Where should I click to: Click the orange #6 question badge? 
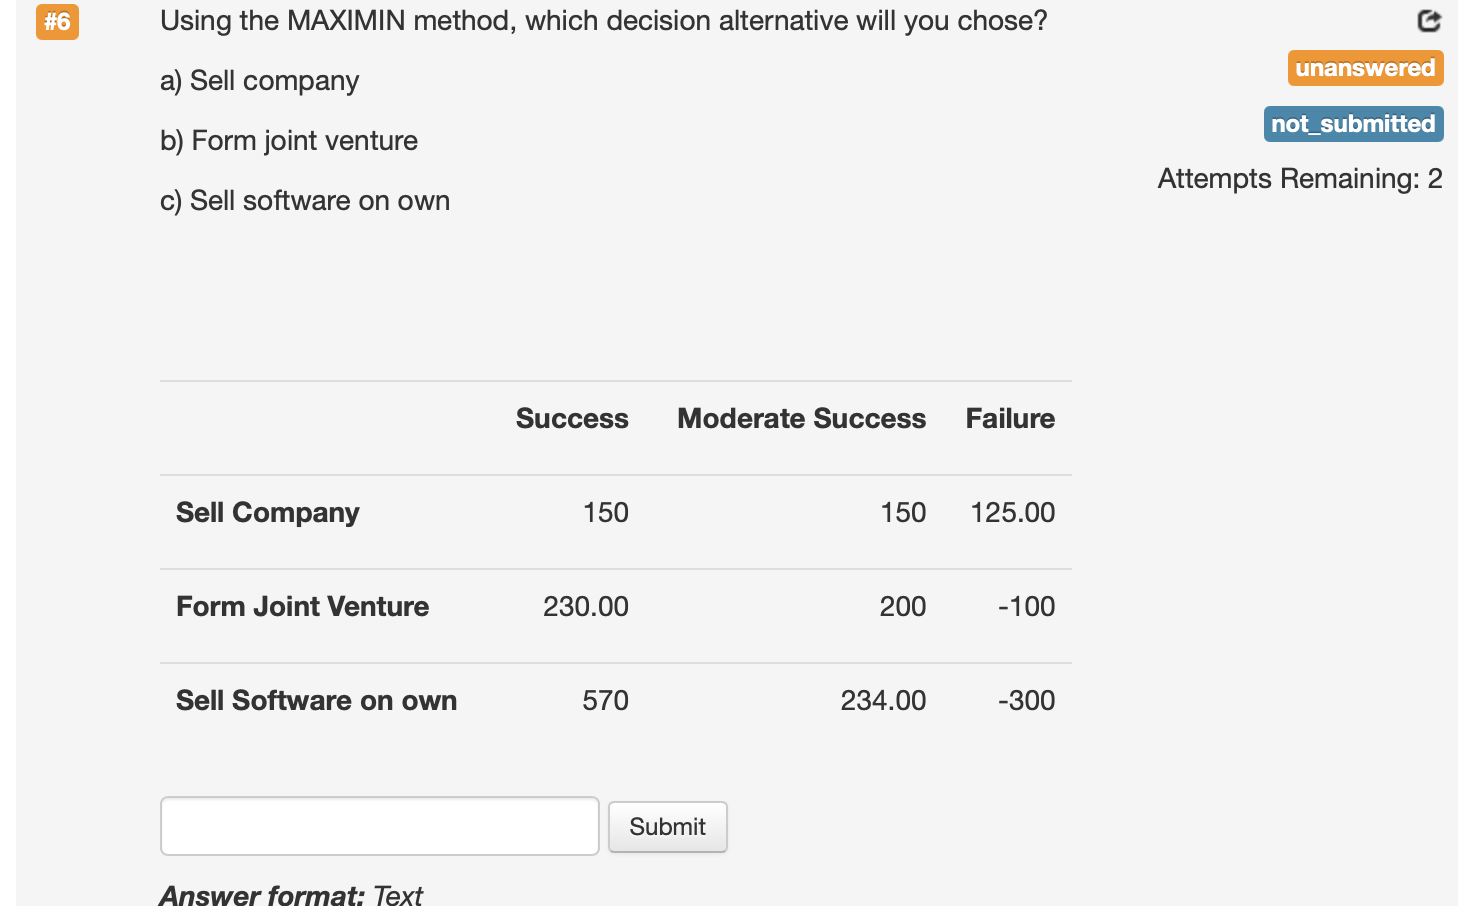57,21
